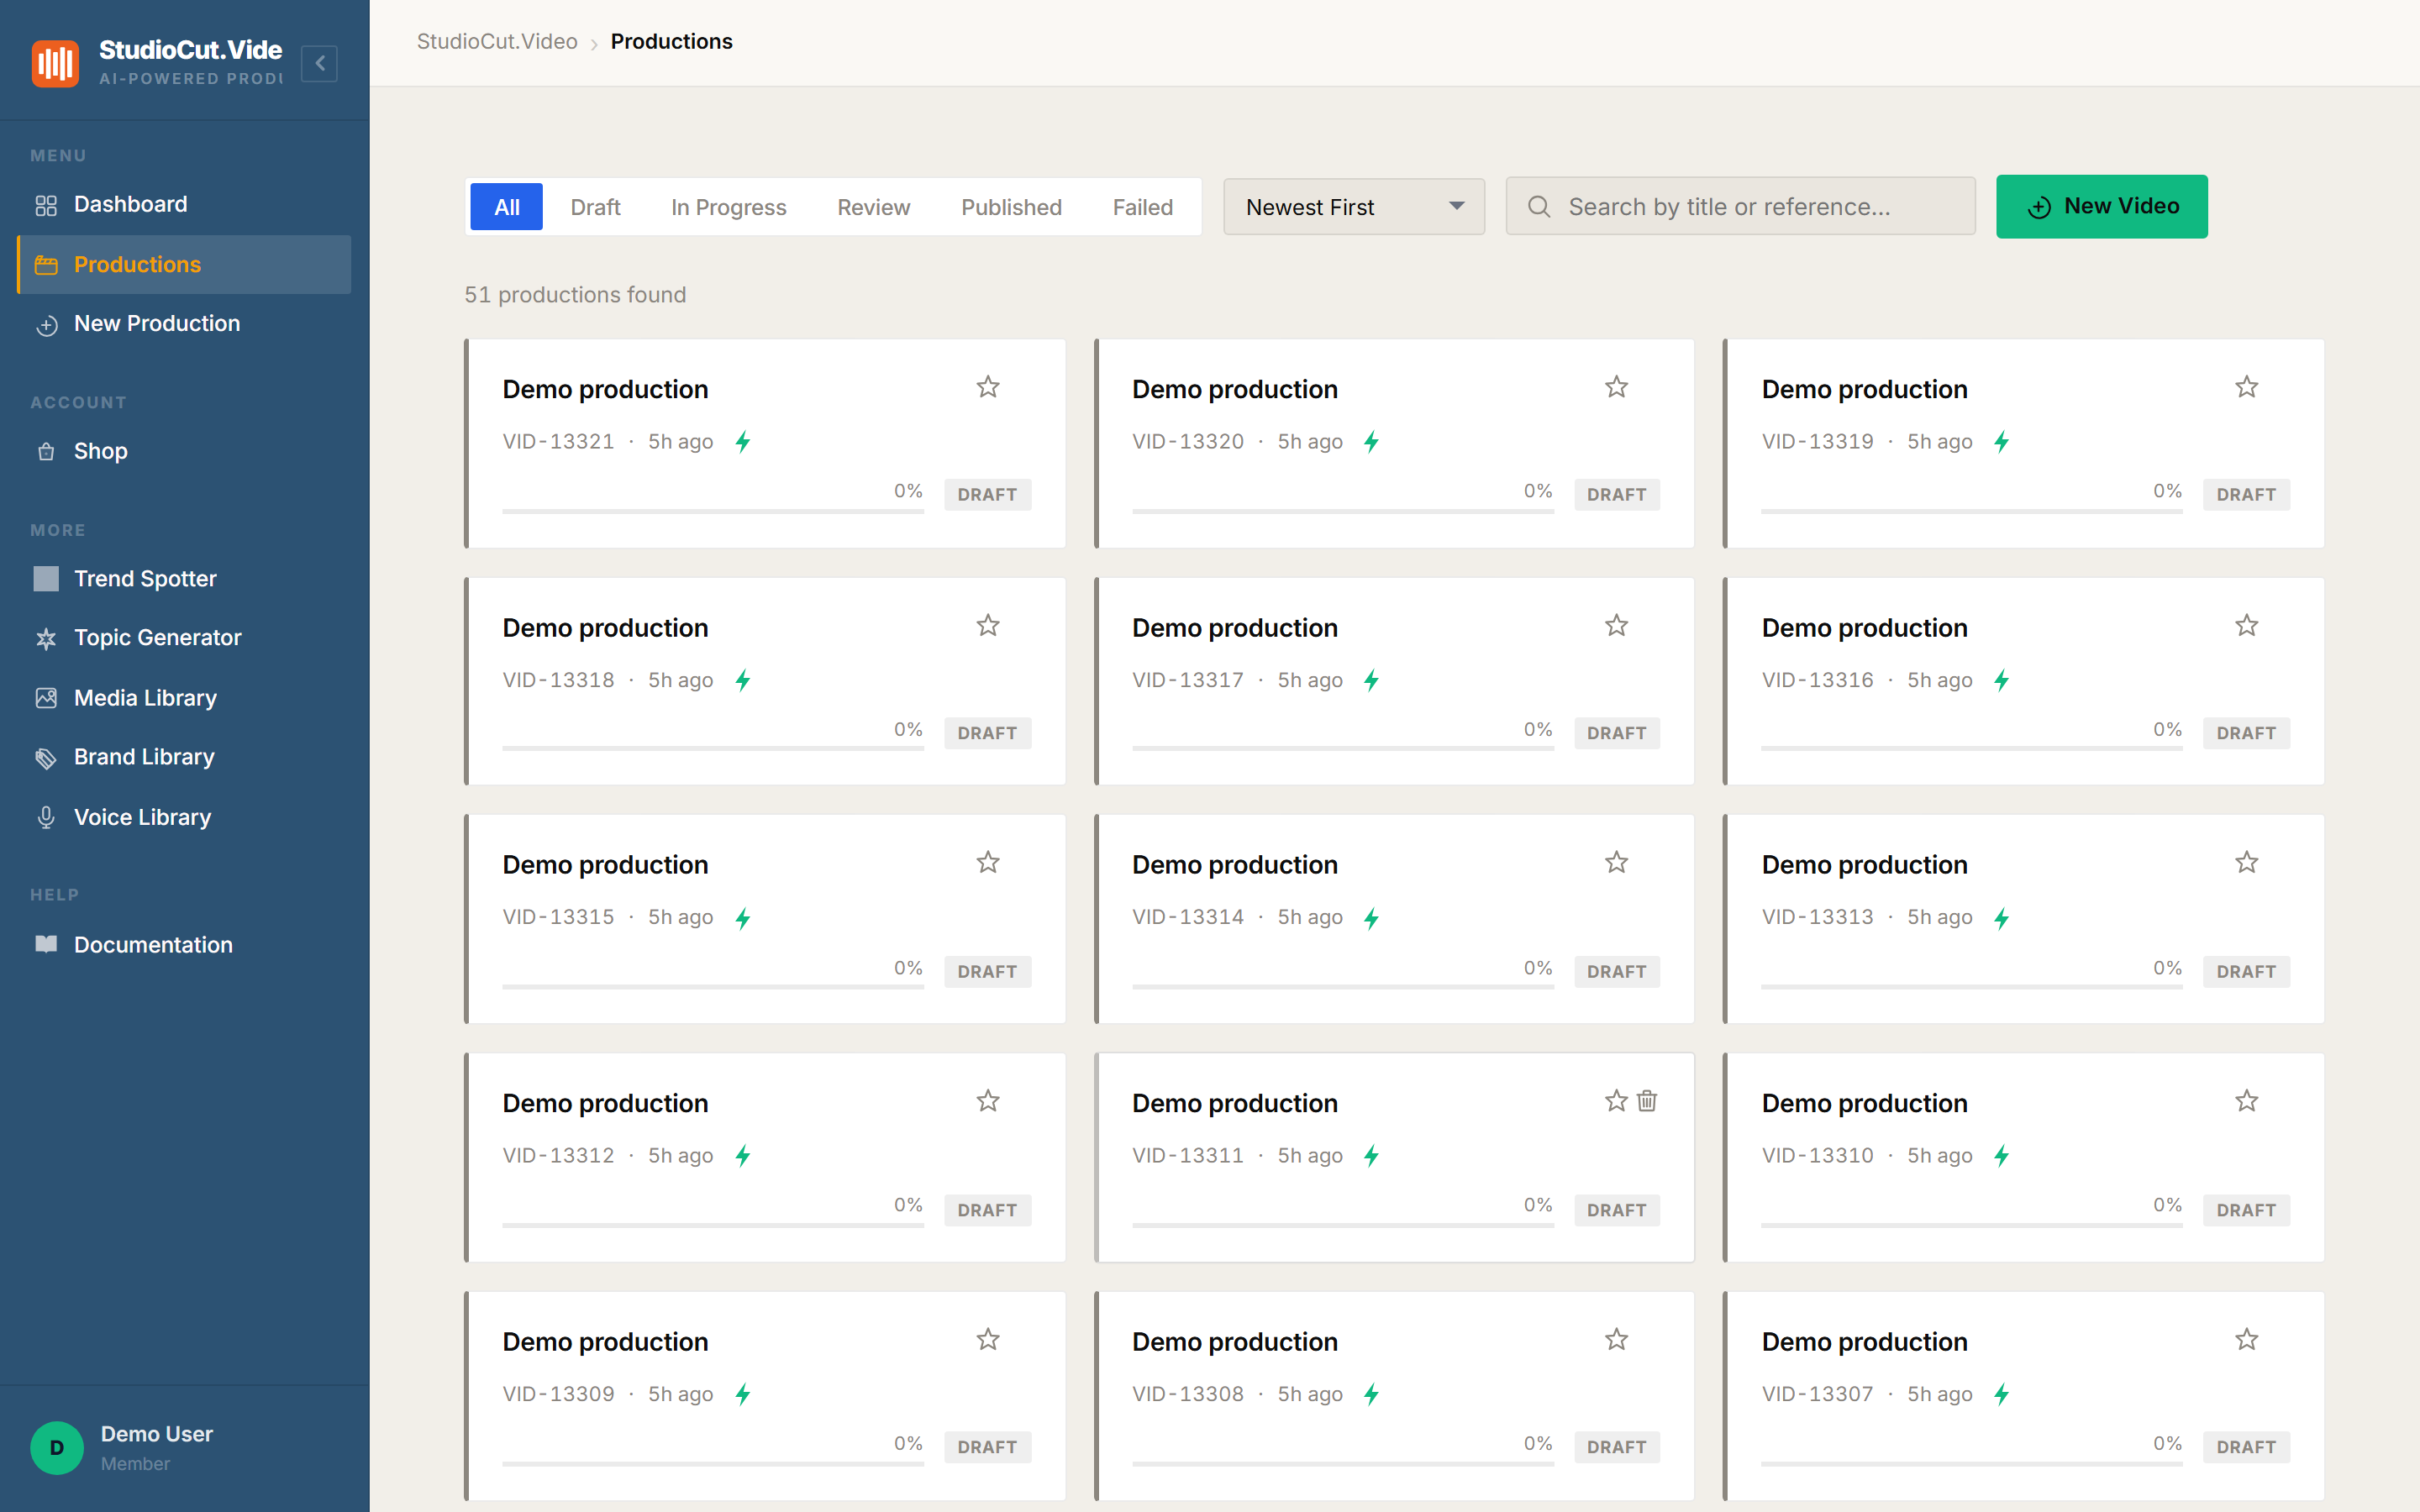Favorite the VID-13318 production star

988,626
